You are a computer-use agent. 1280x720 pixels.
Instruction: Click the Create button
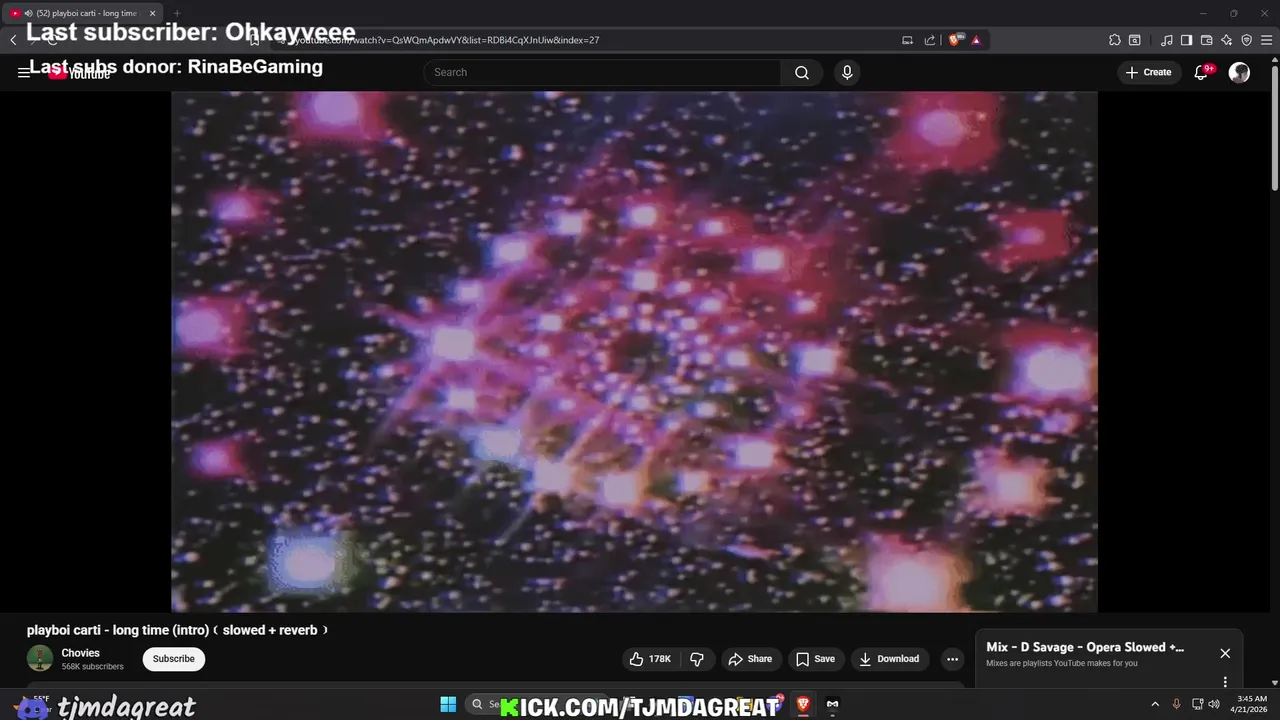[1149, 72]
